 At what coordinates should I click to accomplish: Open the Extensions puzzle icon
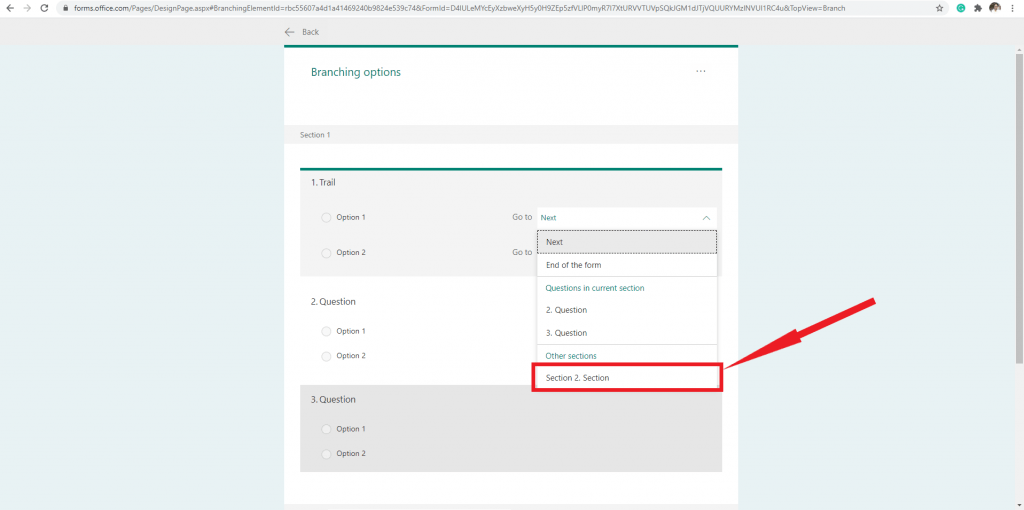(978, 7)
